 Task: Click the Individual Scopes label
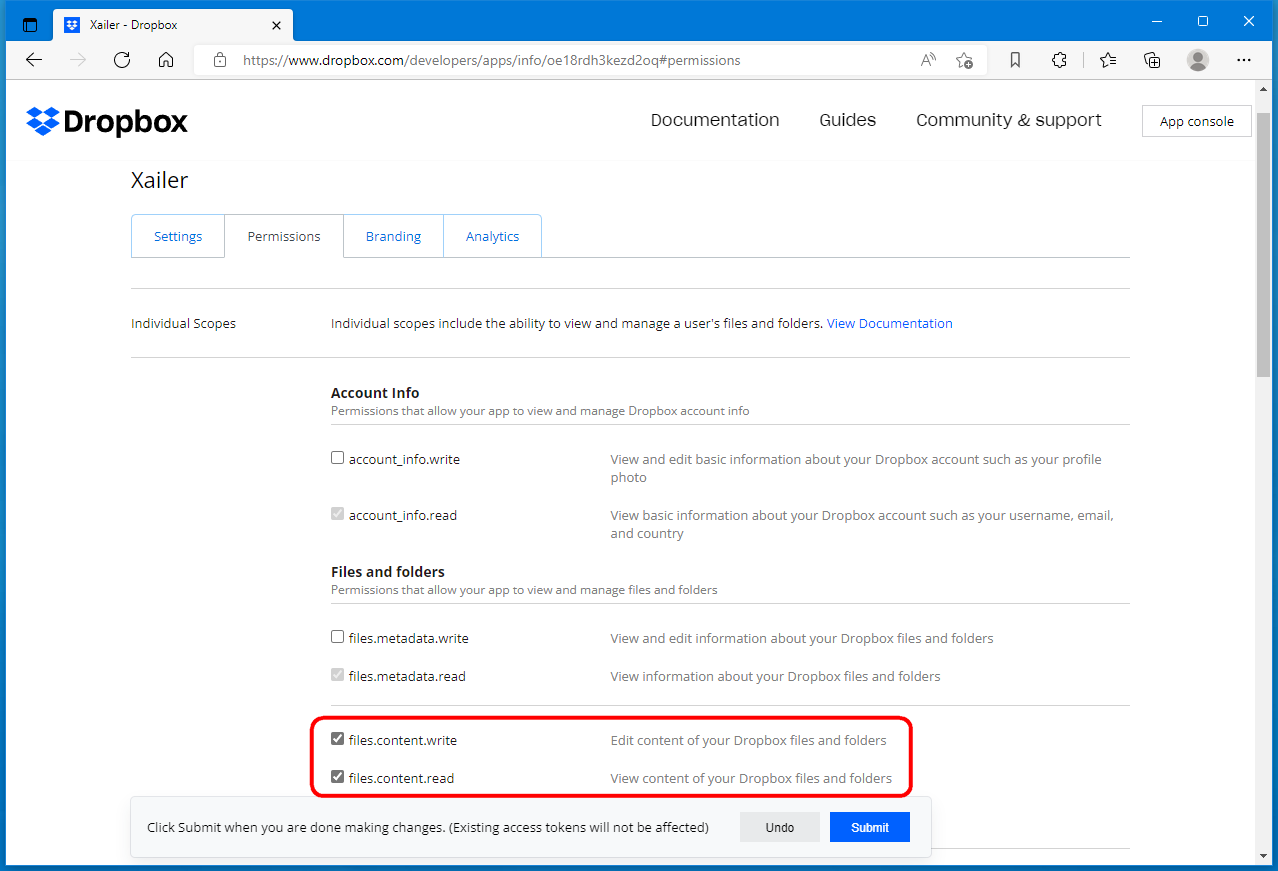(x=184, y=323)
